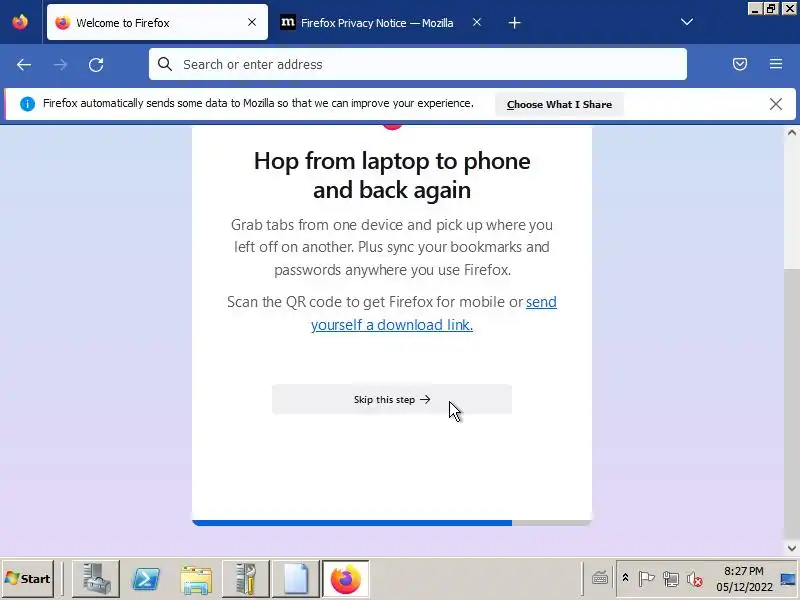Screen dimensions: 800x600
Task: Open the on-screen keyboard tray icon
Action: tap(600, 579)
